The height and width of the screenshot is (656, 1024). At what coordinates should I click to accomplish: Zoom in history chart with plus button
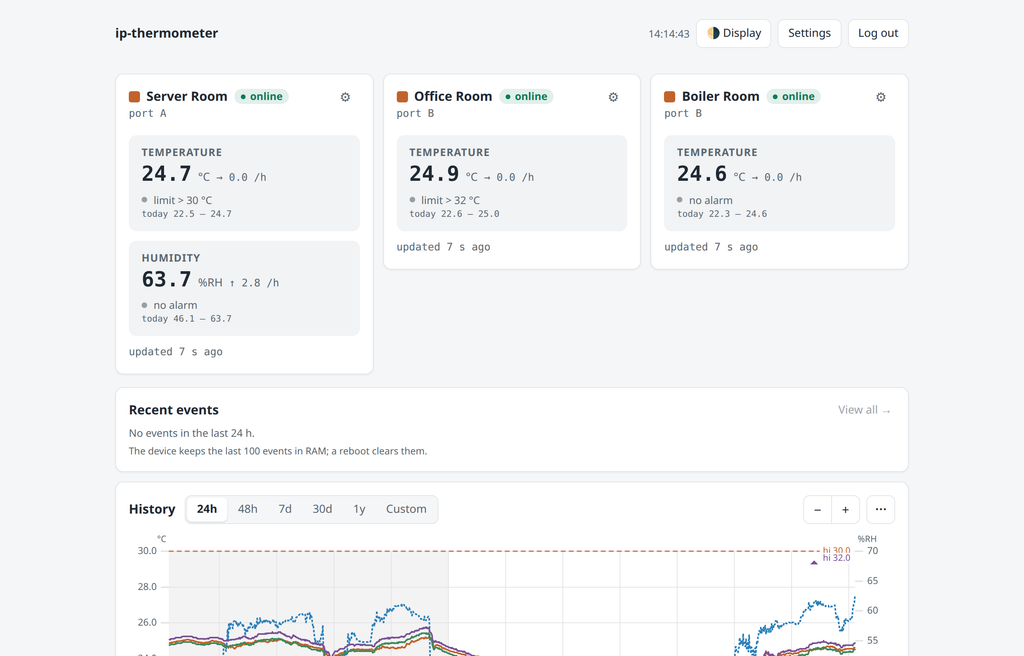pos(845,510)
